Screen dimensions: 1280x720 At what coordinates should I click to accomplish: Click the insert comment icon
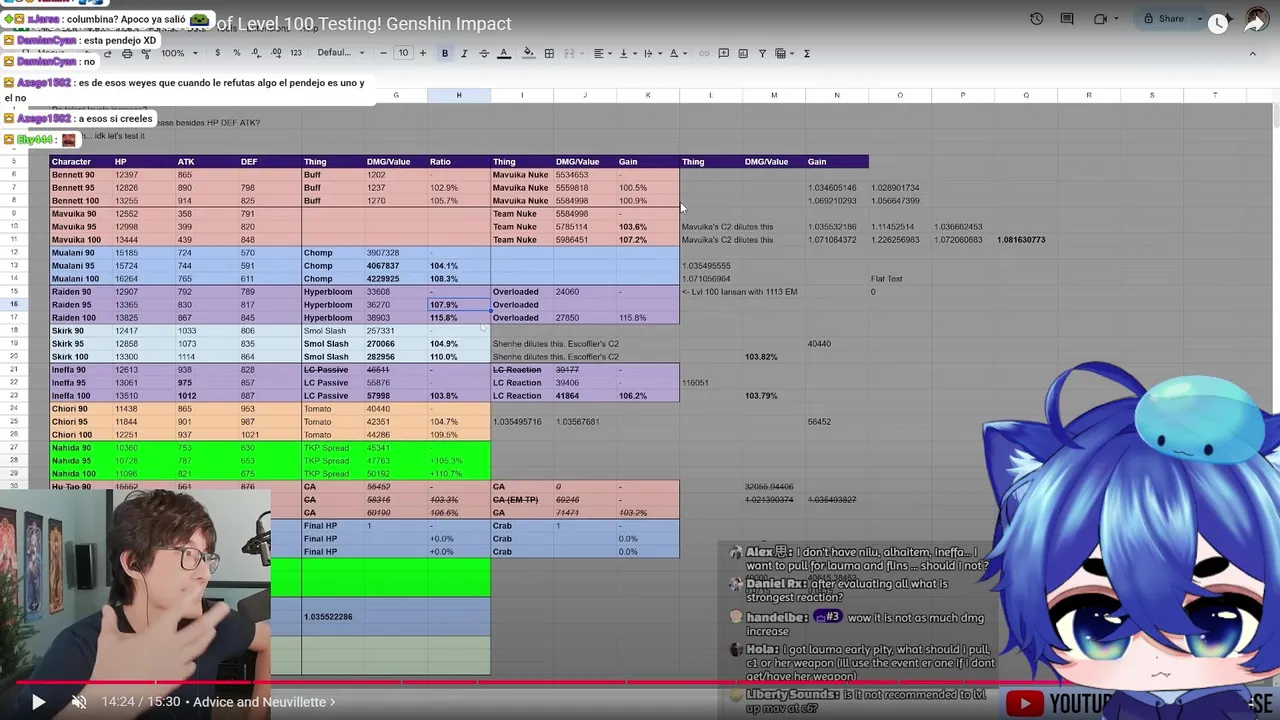click(724, 53)
